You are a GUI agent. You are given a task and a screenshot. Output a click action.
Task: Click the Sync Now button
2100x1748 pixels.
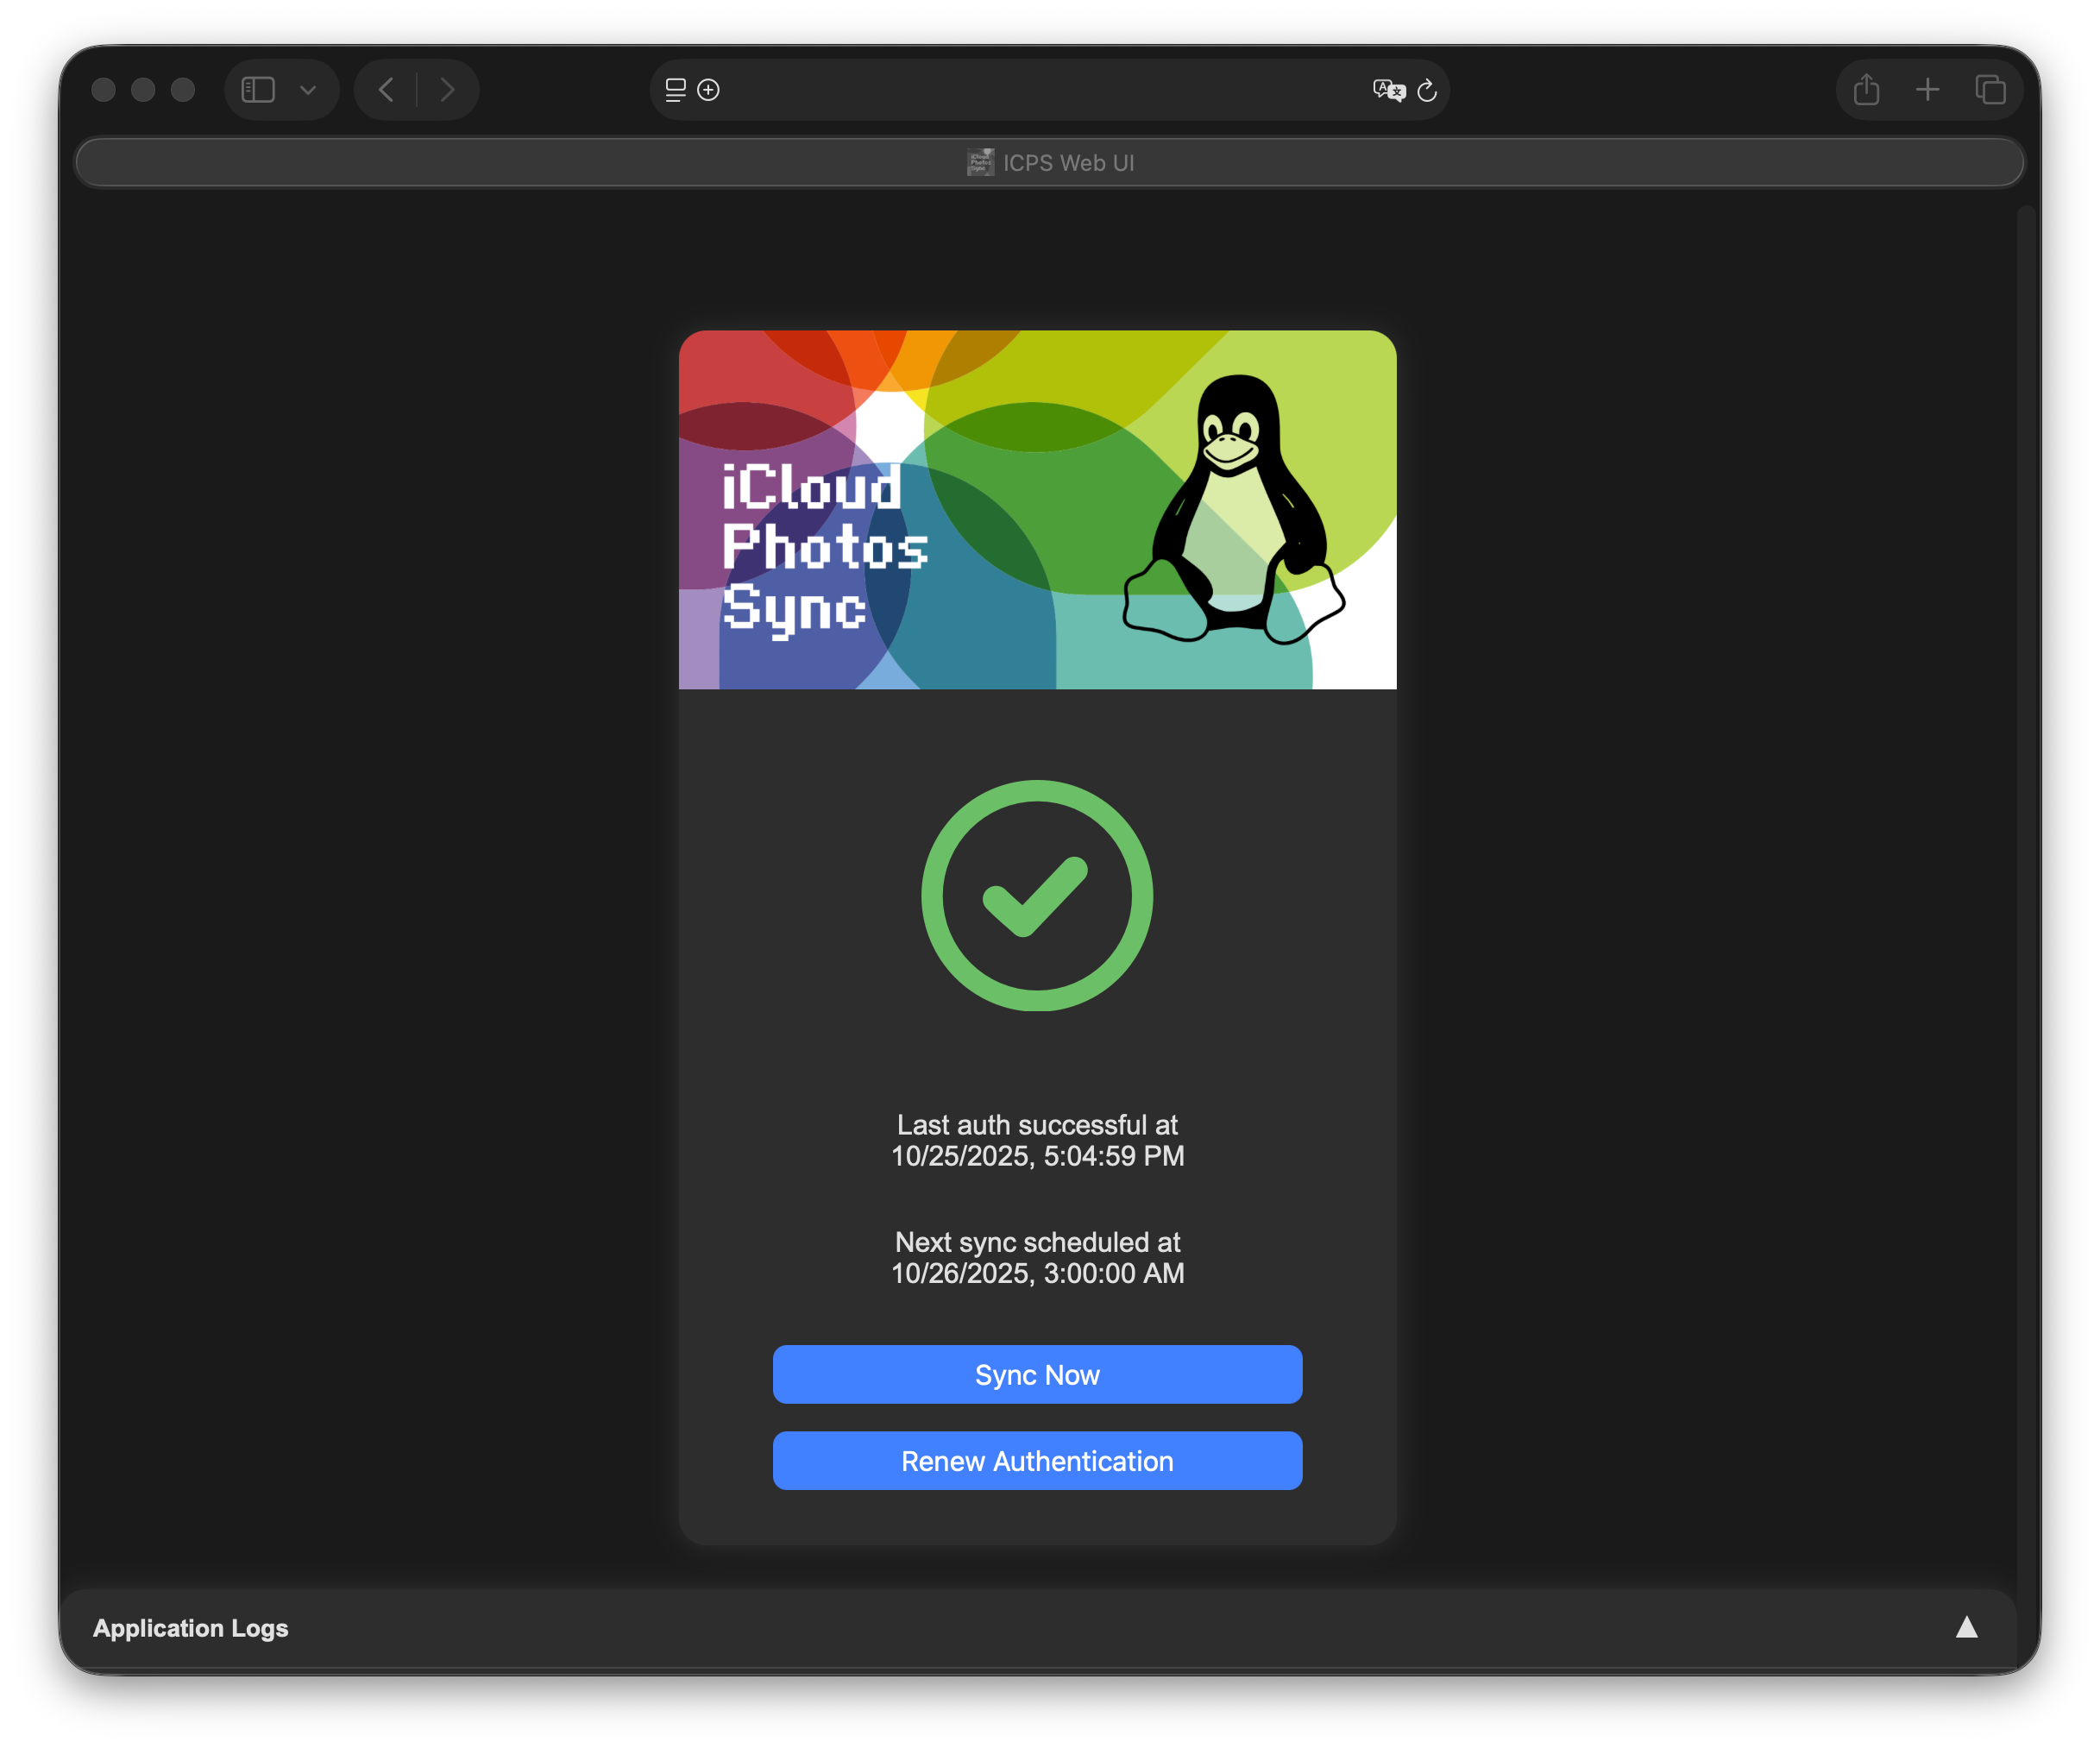[1037, 1374]
